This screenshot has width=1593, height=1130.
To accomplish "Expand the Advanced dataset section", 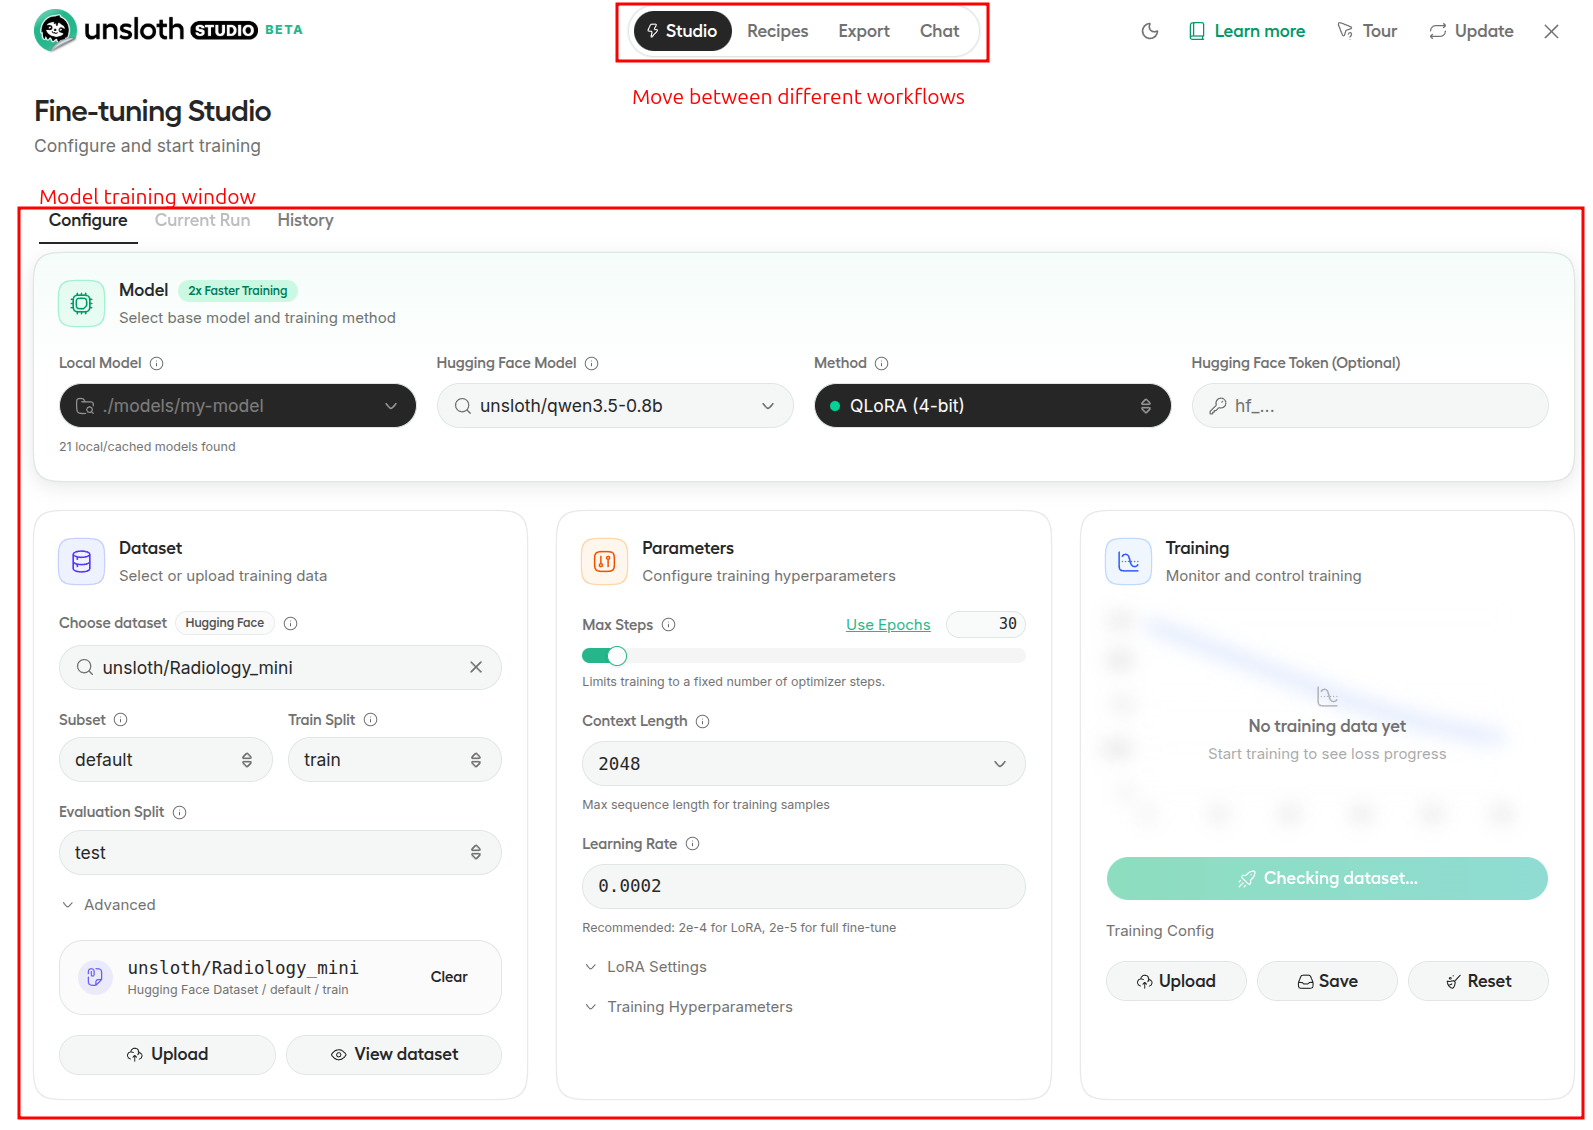I will [x=109, y=905].
